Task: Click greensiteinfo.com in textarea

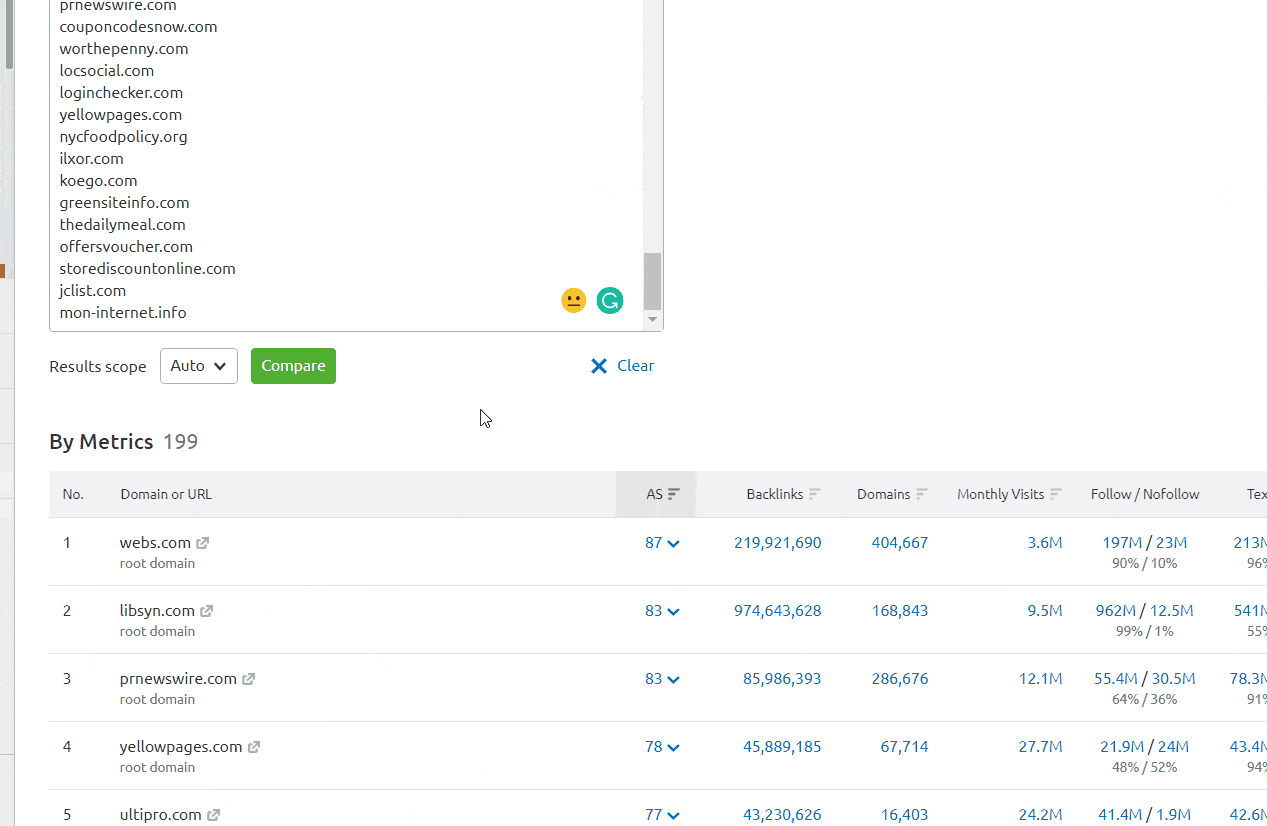Action: pyautogui.click(x=124, y=203)
